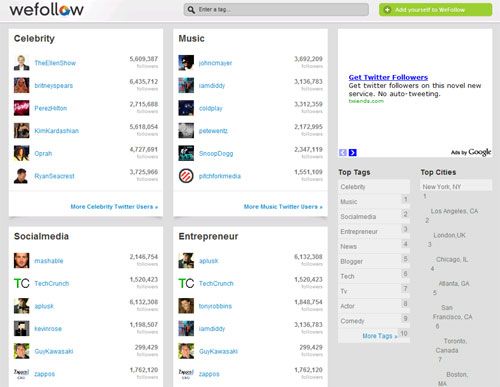The image size is (500, 387).
Task: Open Oprah profile link
Action: [x=43, y=154]
